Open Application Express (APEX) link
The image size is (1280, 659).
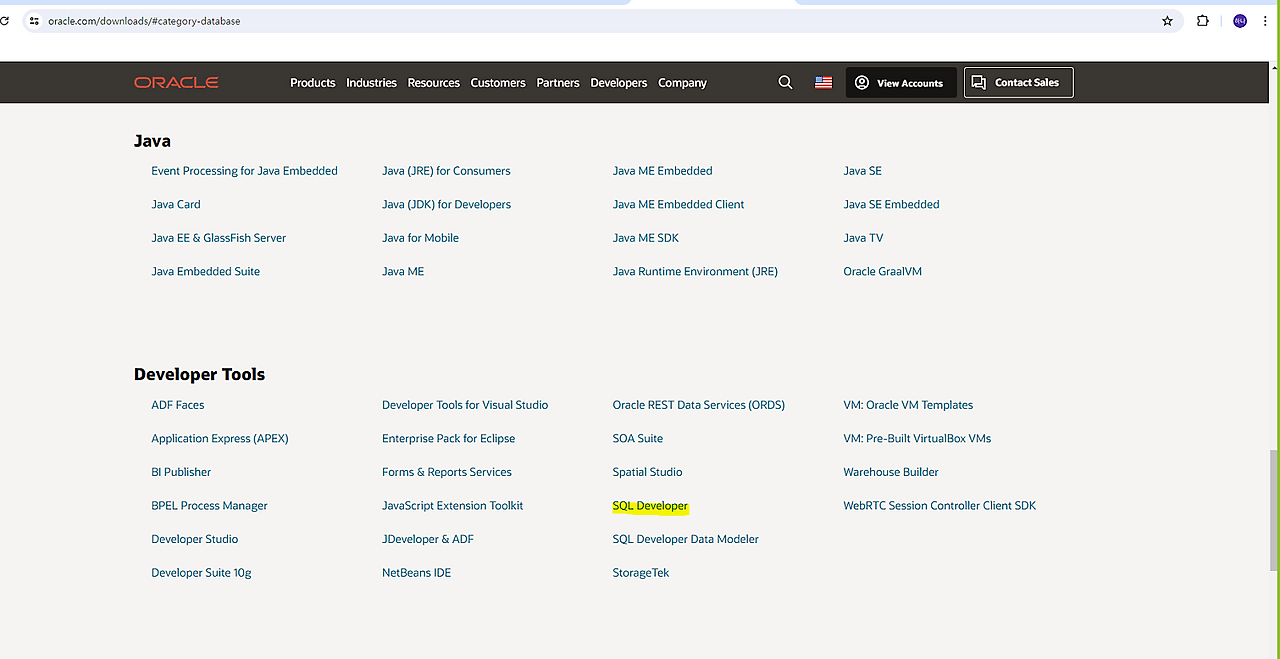point(220,438)
